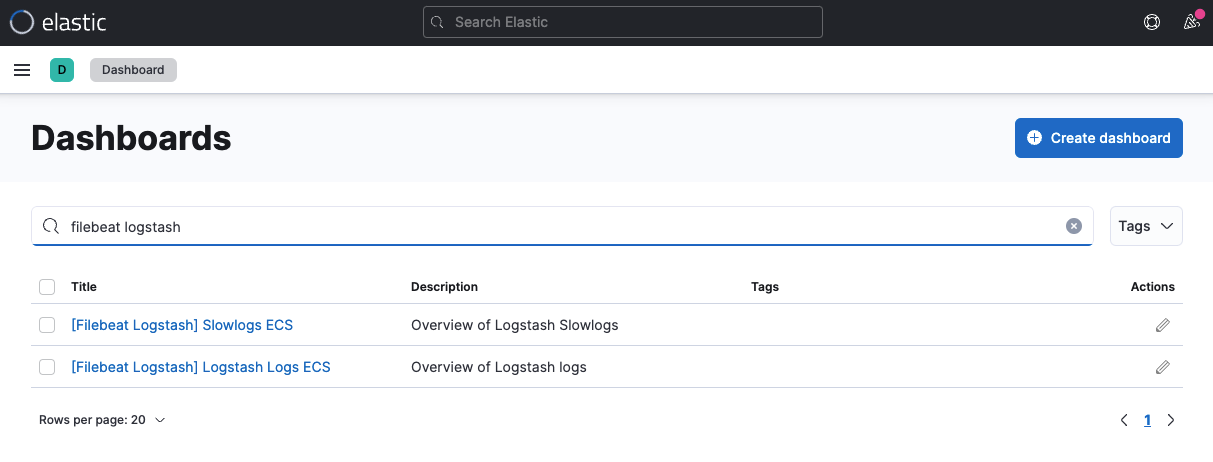Go to the next results page

pos(1171,420)
